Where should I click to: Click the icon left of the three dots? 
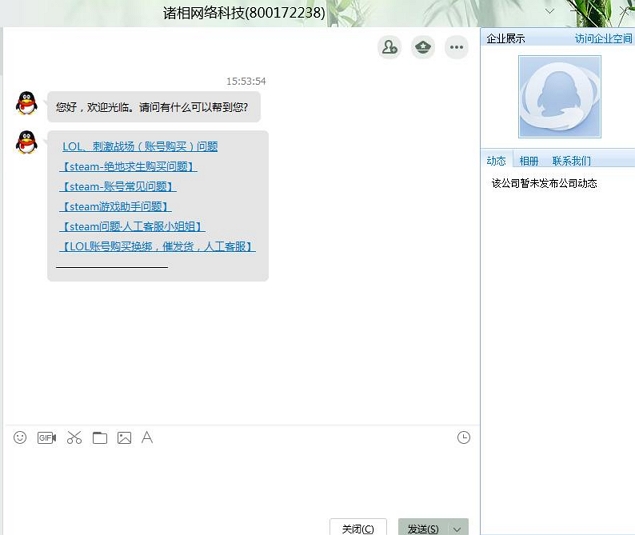423,47
